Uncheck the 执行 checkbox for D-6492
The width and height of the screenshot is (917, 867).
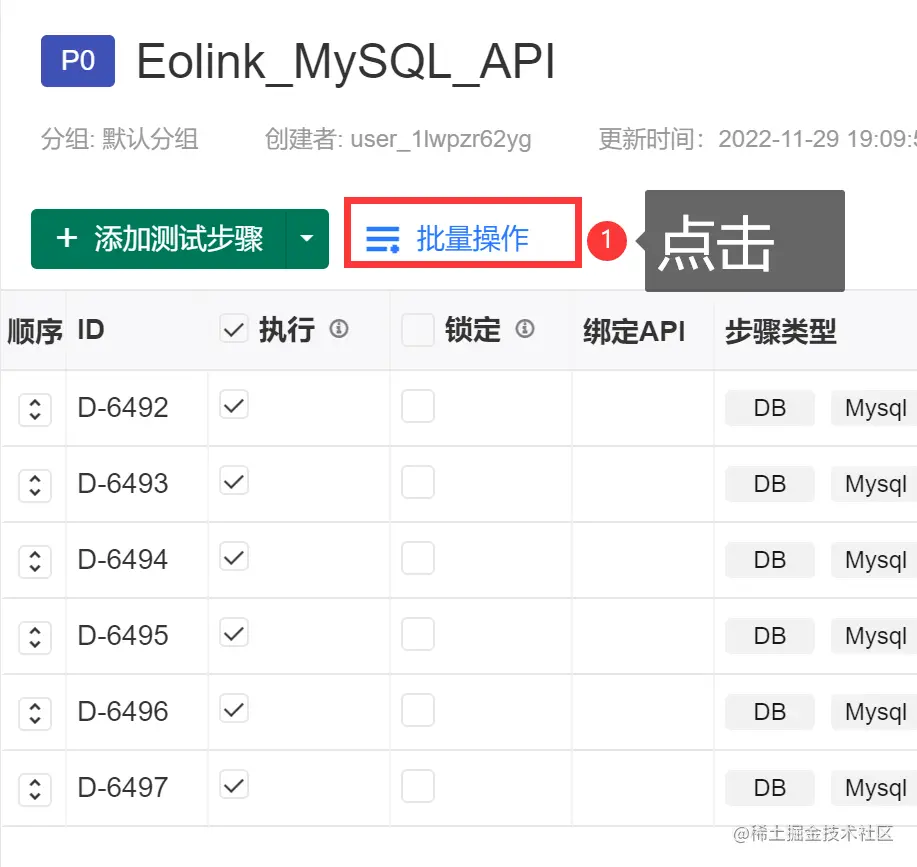pyautogui.click(x=234, y=405)
